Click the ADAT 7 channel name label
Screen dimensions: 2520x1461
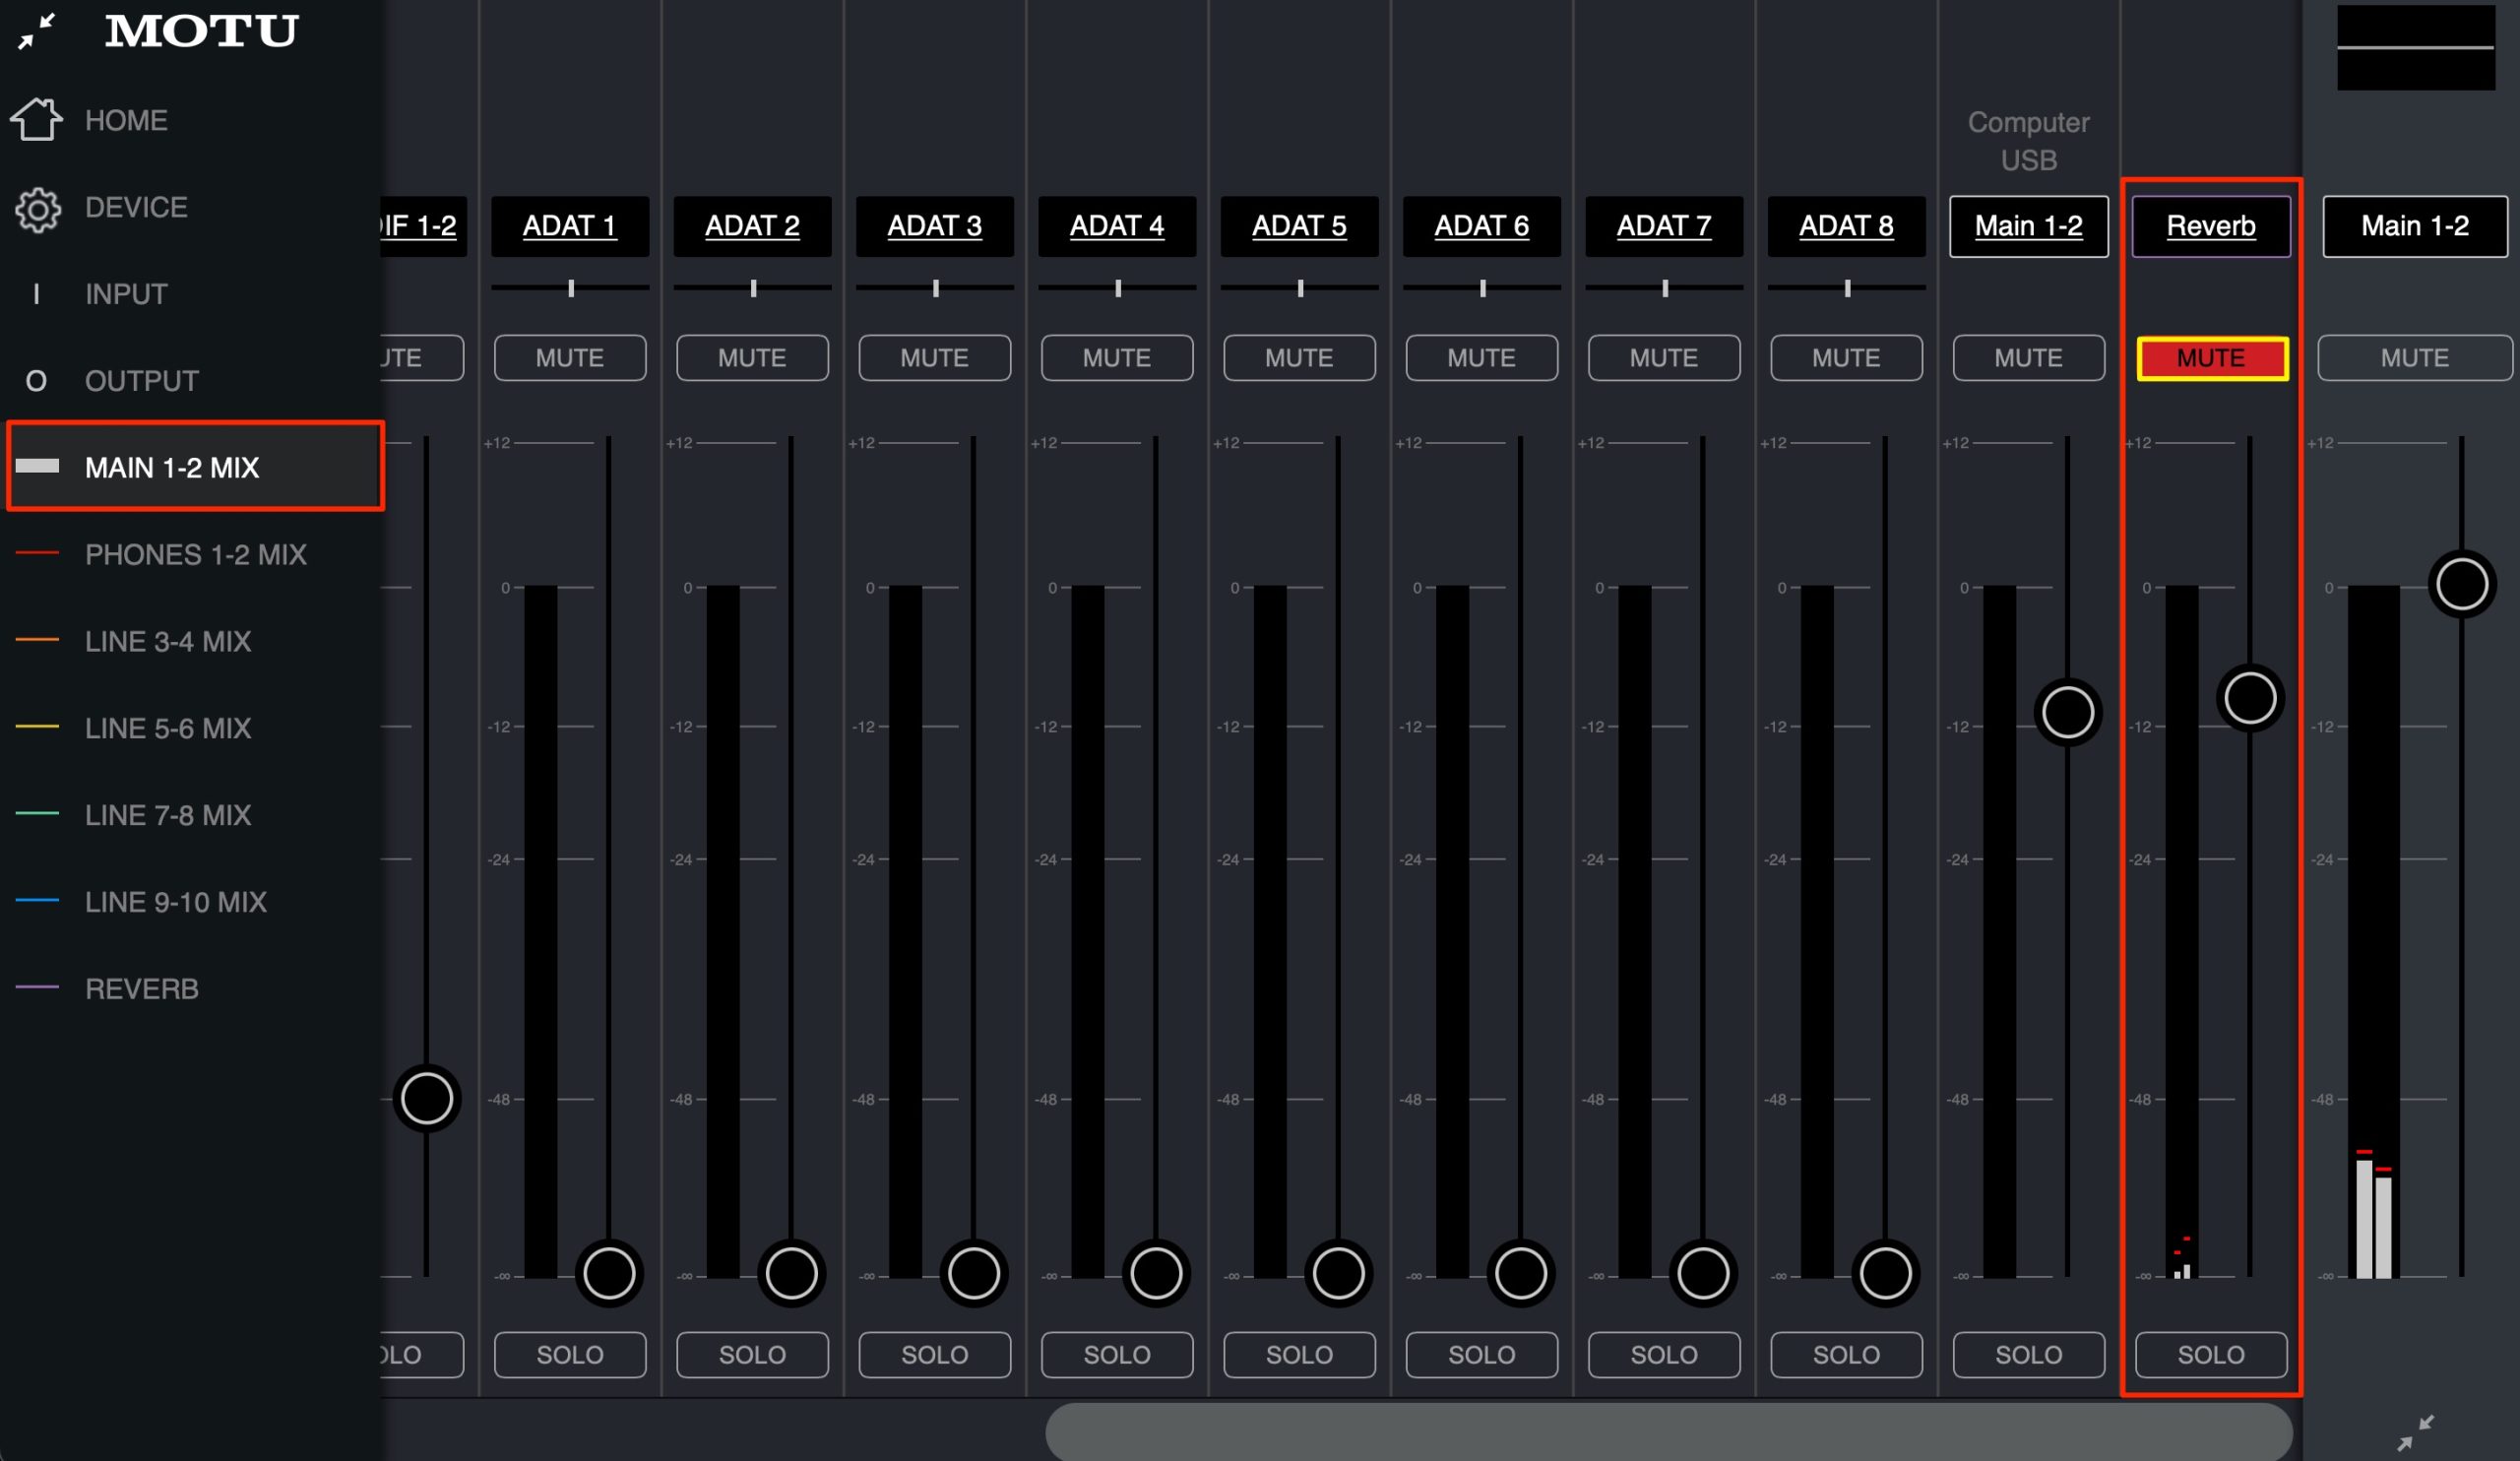pyautogui.click(x=1664, y=226)
